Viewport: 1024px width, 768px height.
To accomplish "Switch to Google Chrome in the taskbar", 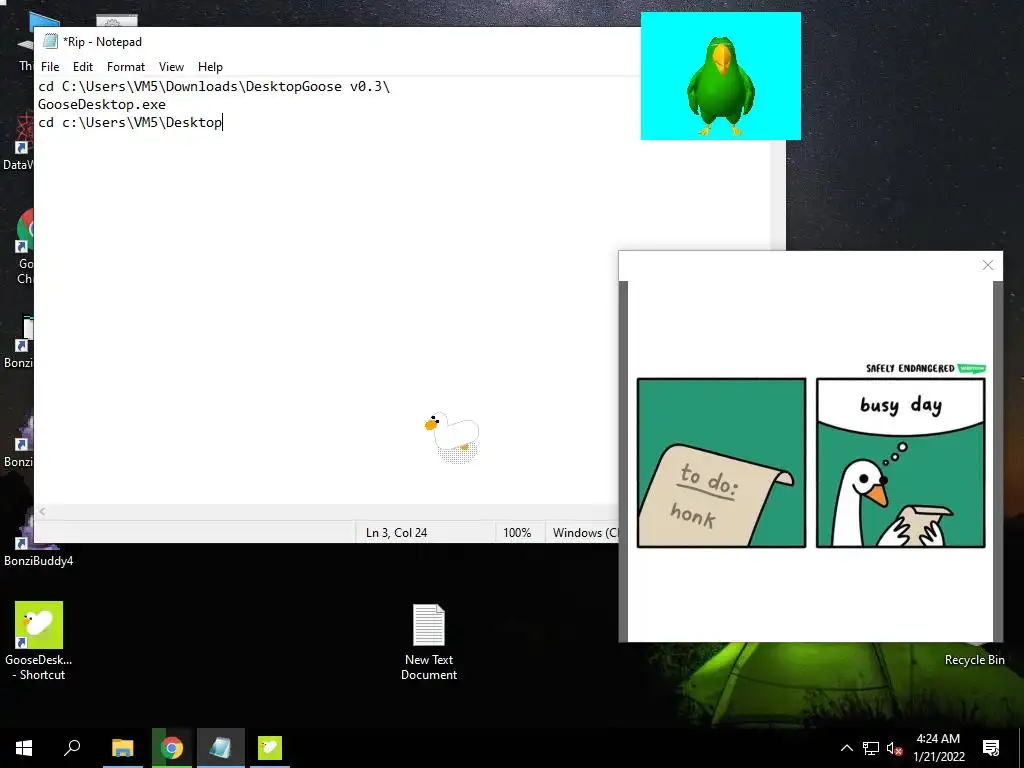I will tap(172, 748).
